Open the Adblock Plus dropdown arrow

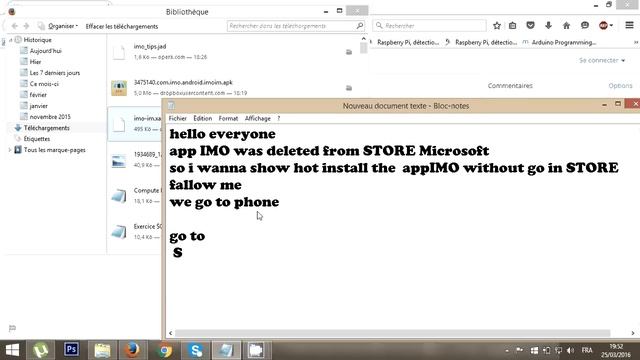click(x=611, y=26)
